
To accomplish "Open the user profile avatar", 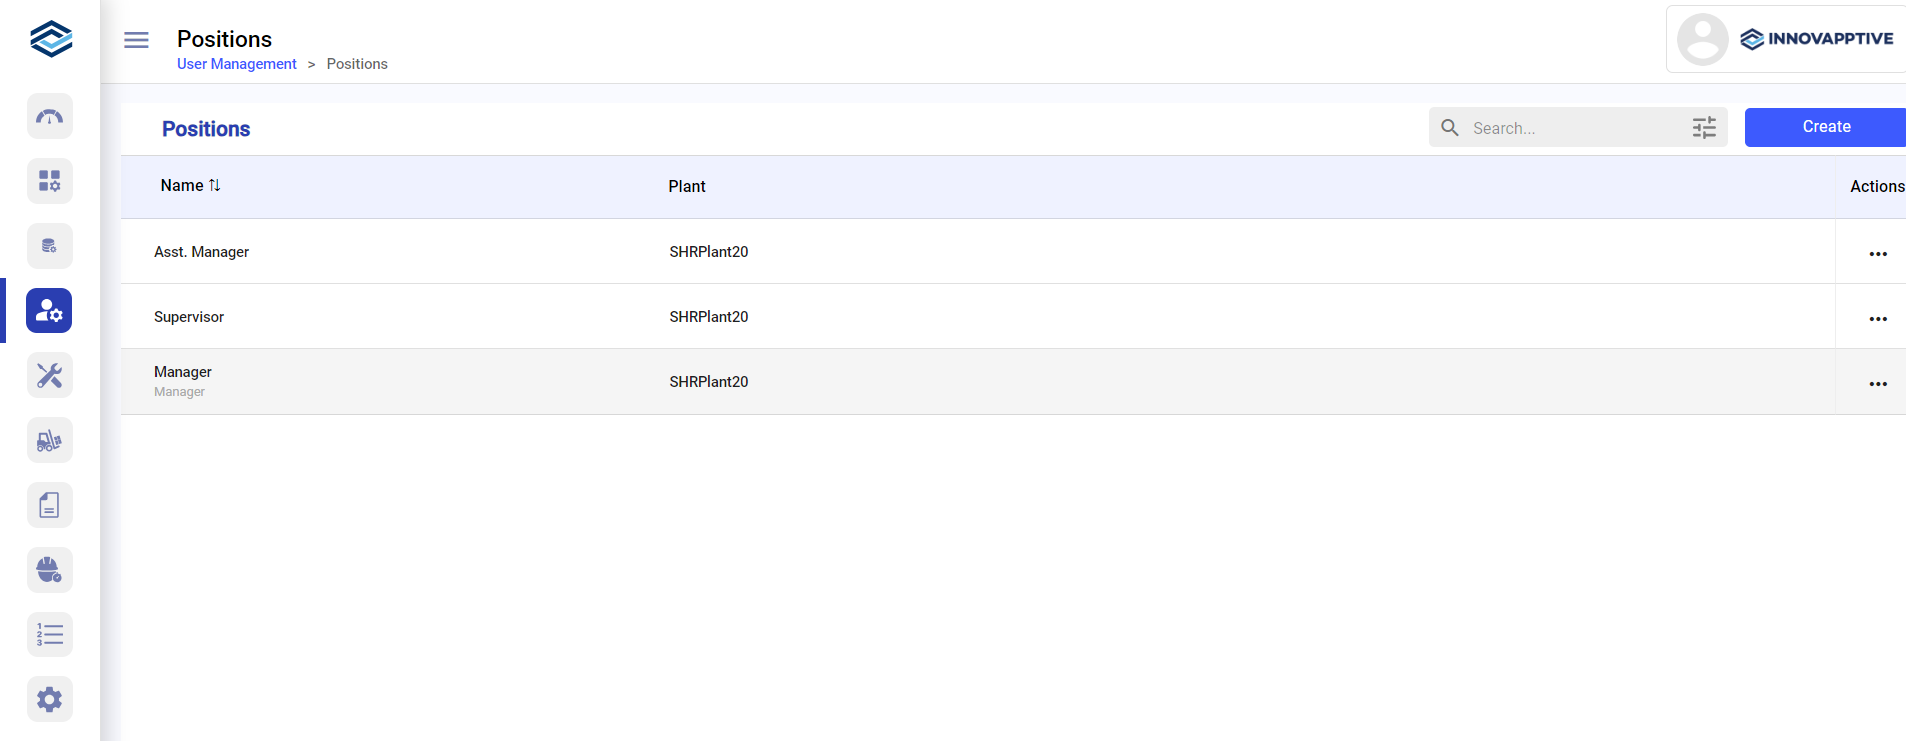I will click(x=1702, y=39).
